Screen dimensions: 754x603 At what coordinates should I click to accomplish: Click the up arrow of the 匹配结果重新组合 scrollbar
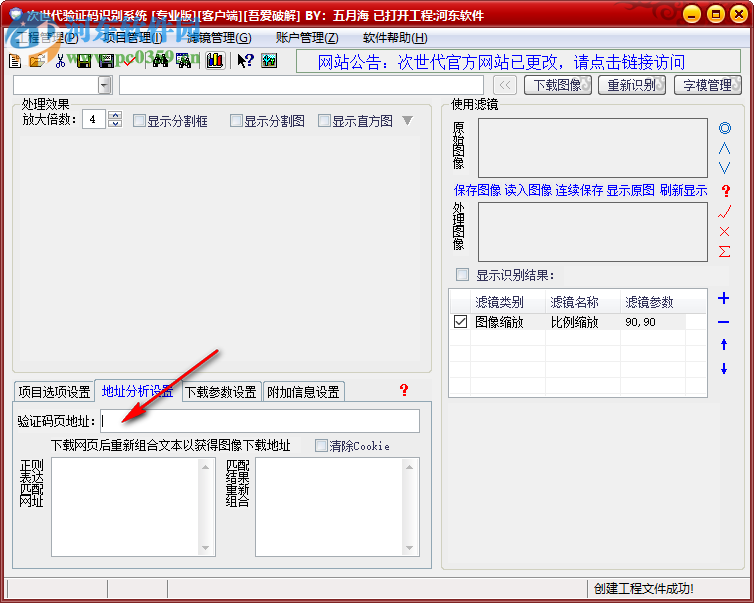point(409,467)
